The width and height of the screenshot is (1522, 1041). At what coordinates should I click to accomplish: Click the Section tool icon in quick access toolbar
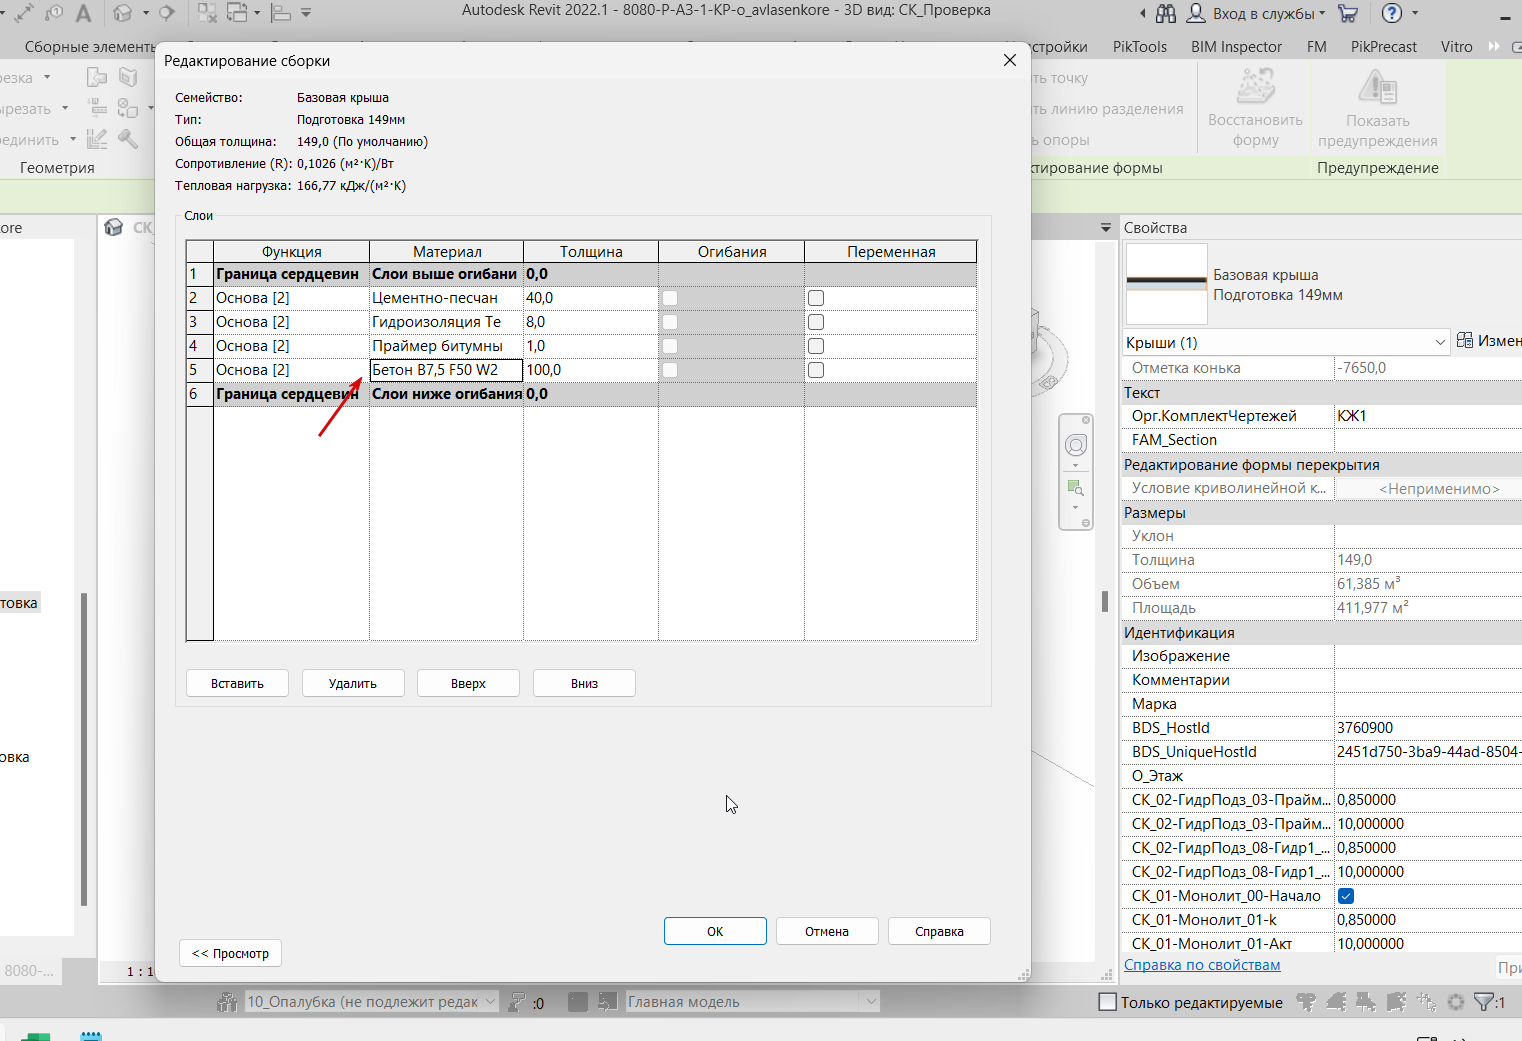click(167, 13)
